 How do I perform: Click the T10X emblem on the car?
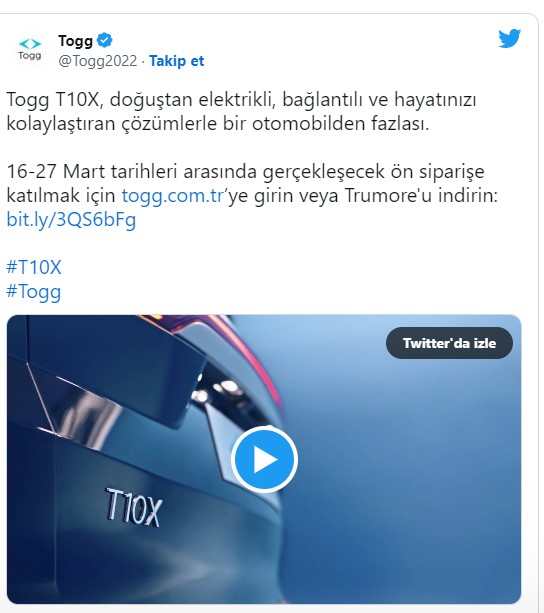[x=134, y=507]
